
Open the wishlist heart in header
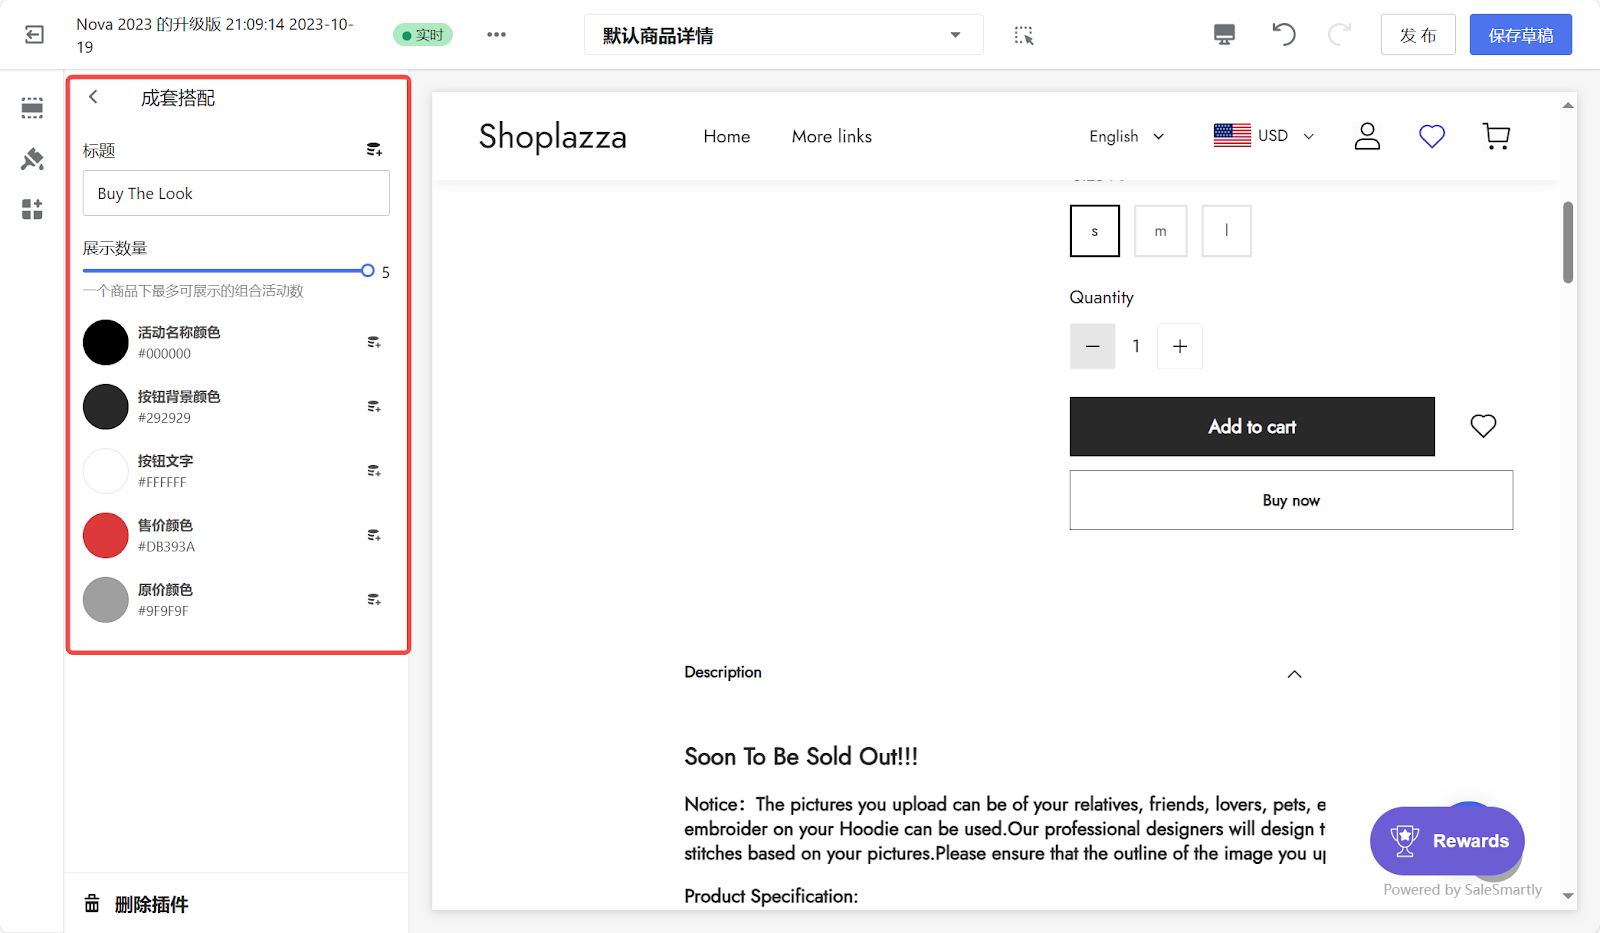(1432, 136)
